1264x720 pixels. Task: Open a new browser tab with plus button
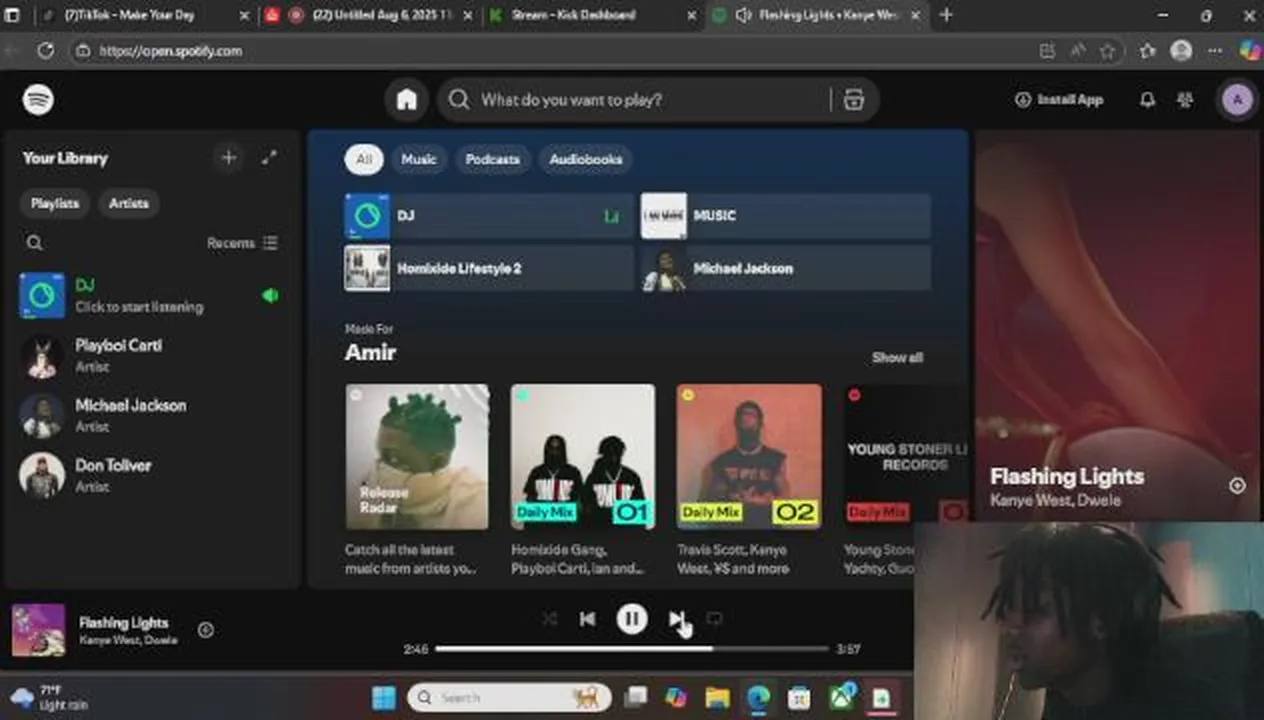point(946,15)
